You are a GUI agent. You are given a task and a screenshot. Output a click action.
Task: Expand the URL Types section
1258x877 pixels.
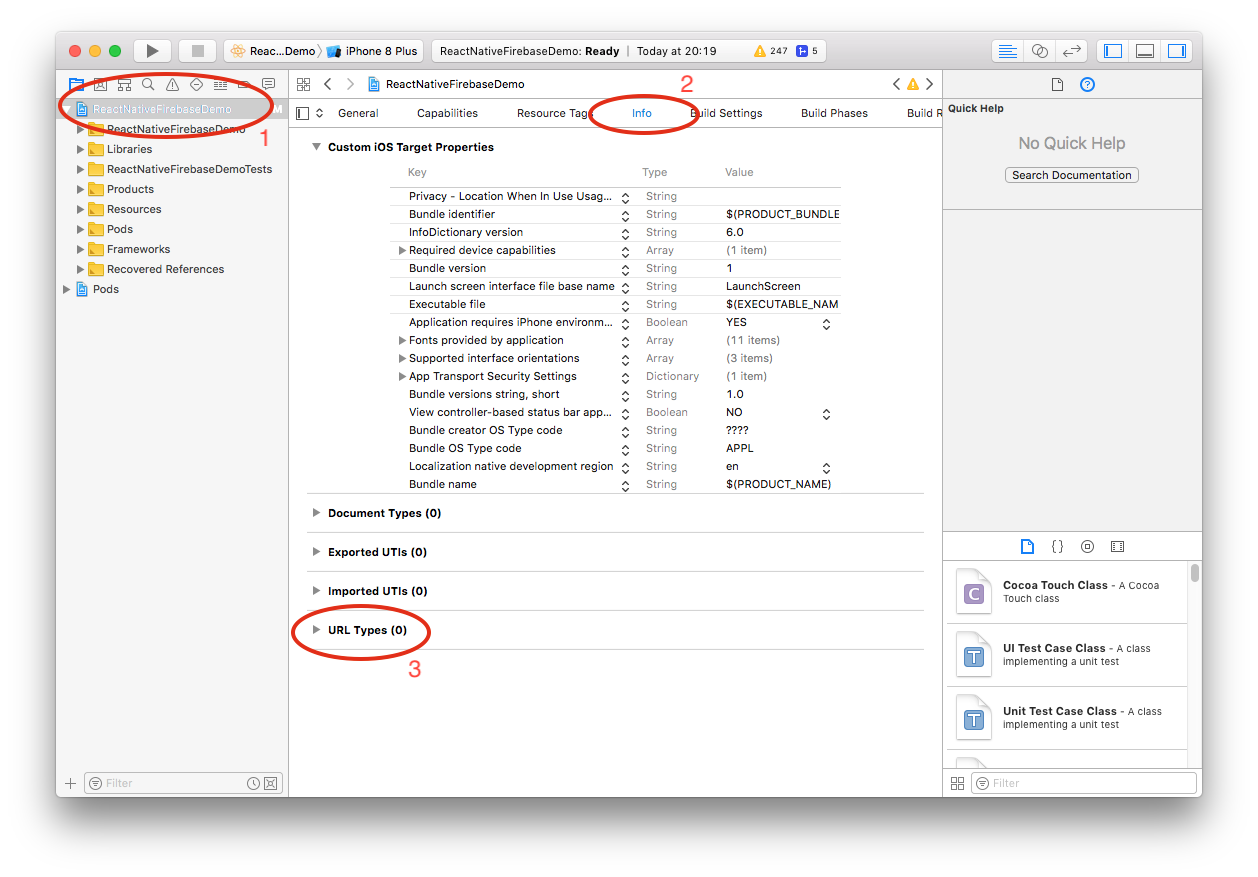pos(316,630)
